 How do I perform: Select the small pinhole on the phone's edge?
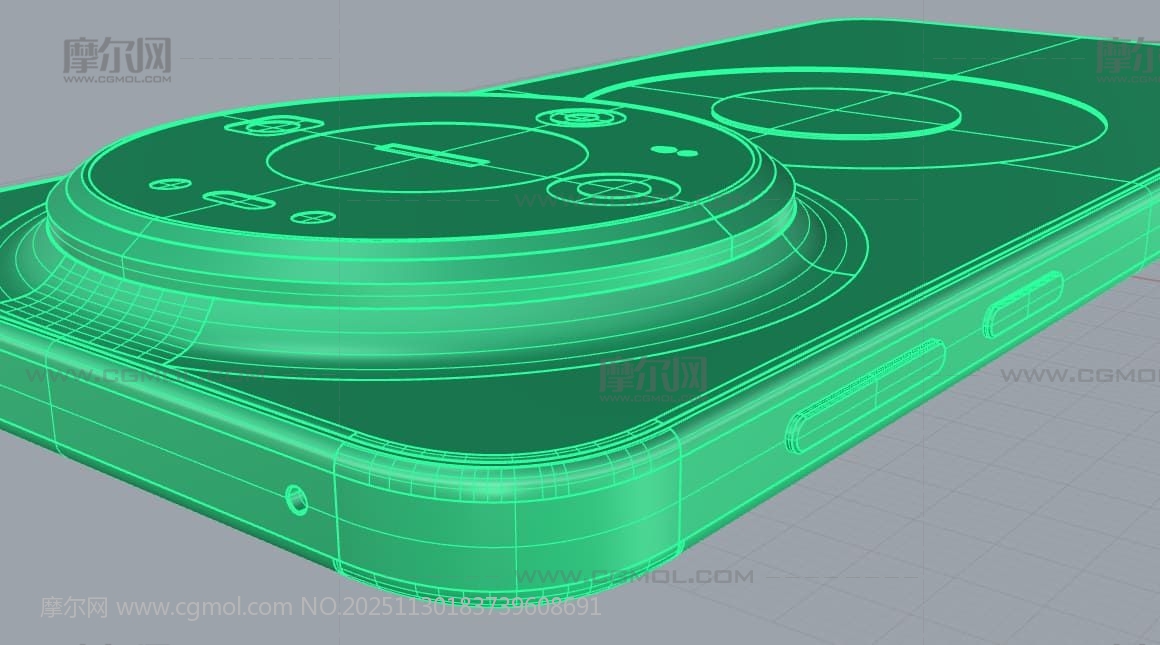[296, 497]
